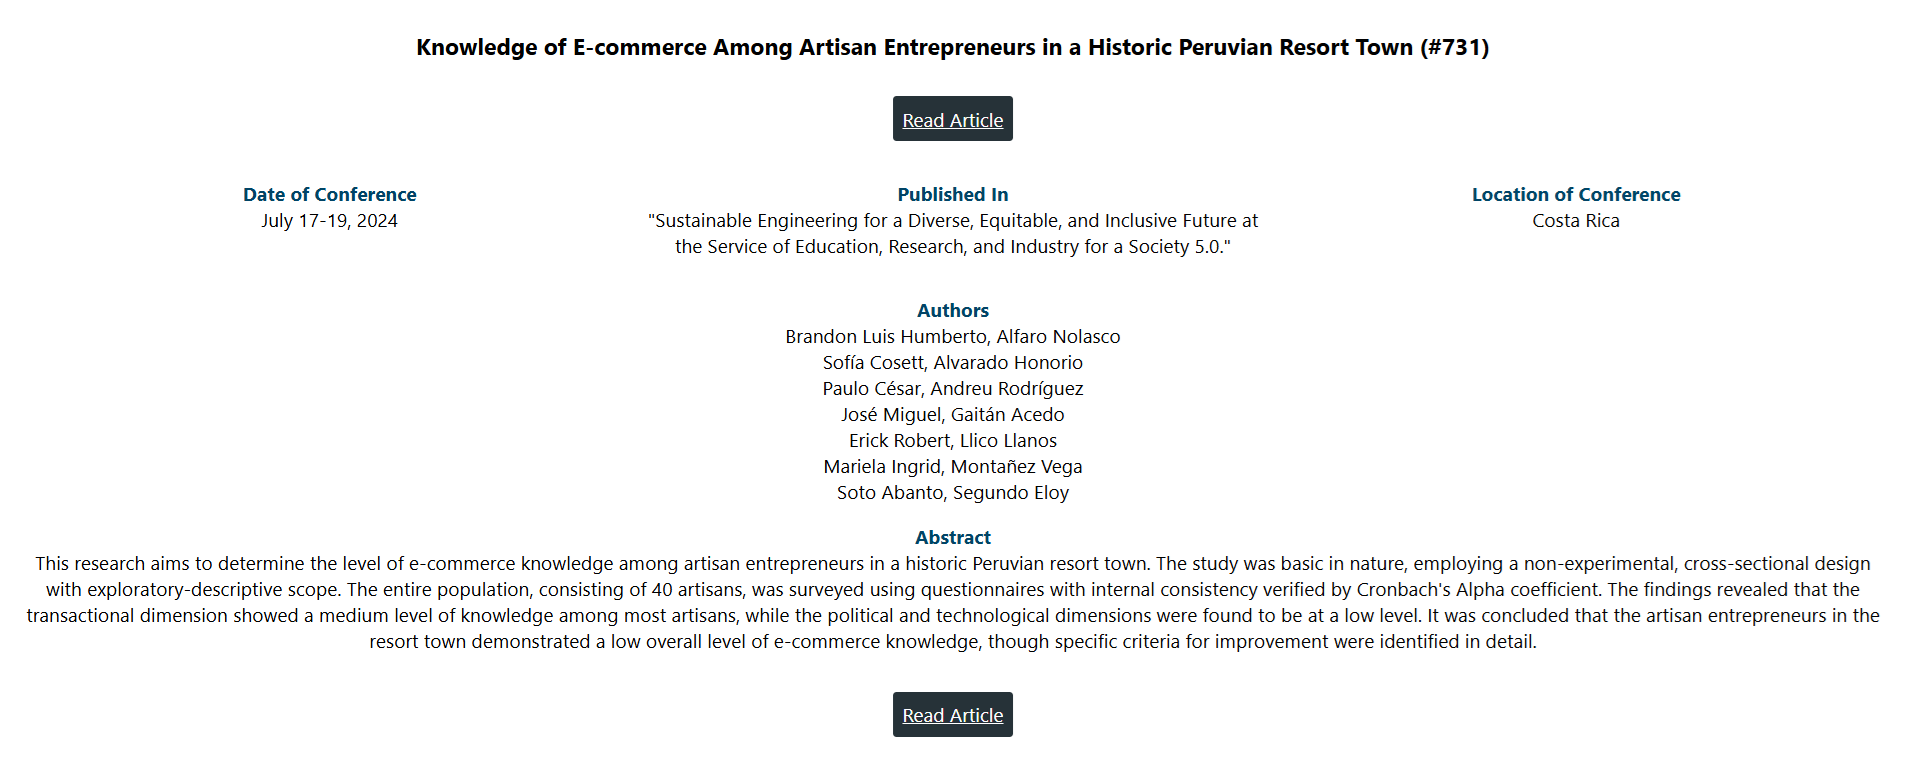The height and width of the screenshot is (771, 1906).
Task: Select the Date of Conference heading
Action: click(329, 195)
